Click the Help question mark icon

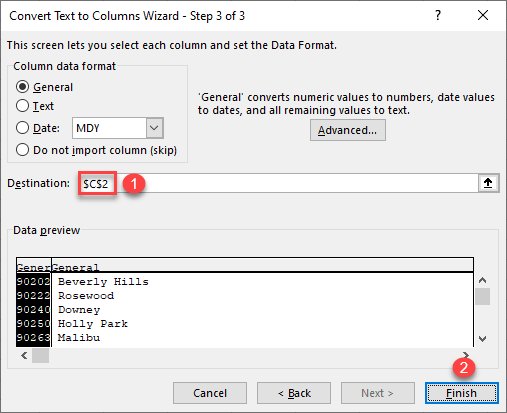(438, 15)
